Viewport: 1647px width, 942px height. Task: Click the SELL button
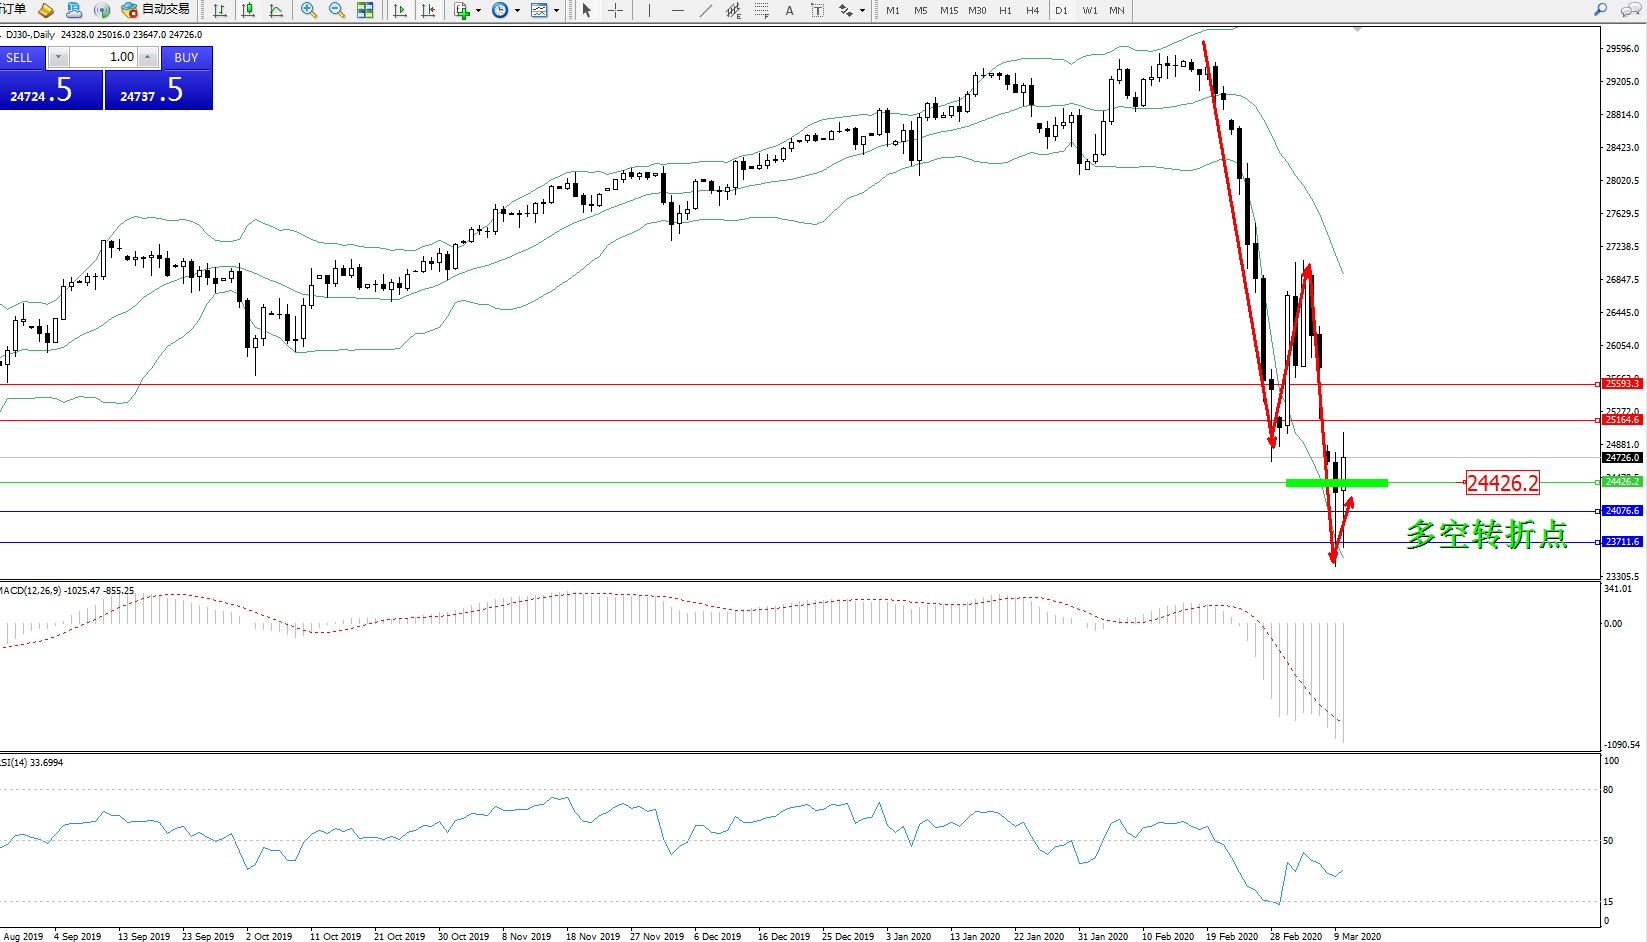[x=20, y=57]
